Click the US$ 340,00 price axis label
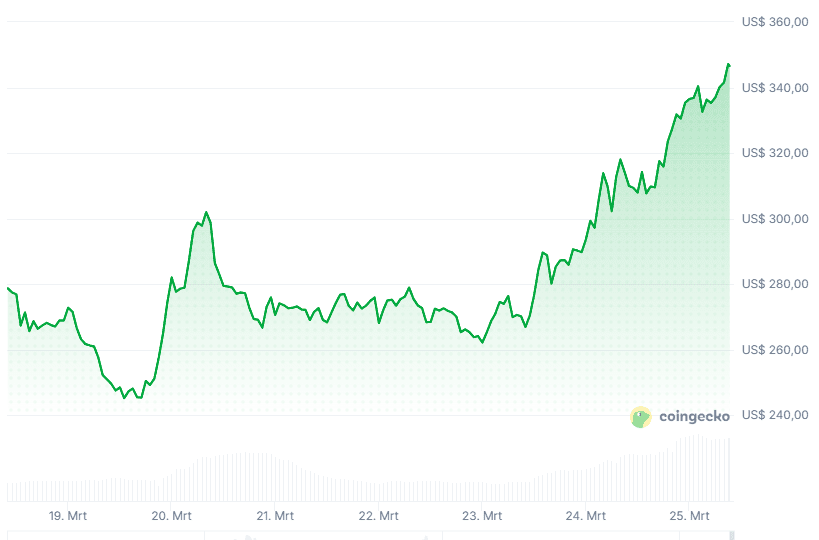The image size is (819, 540). pyautogui.click(x=774, y=88)
